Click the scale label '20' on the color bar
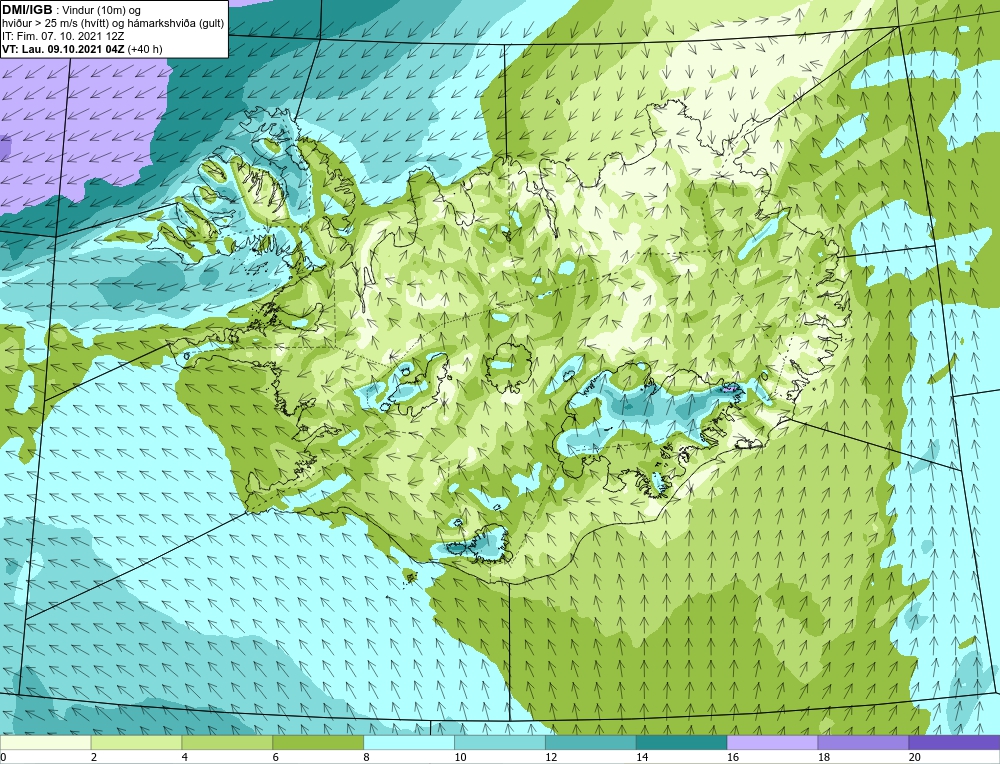Viewport: 1000px width, 764px height. 915,757
